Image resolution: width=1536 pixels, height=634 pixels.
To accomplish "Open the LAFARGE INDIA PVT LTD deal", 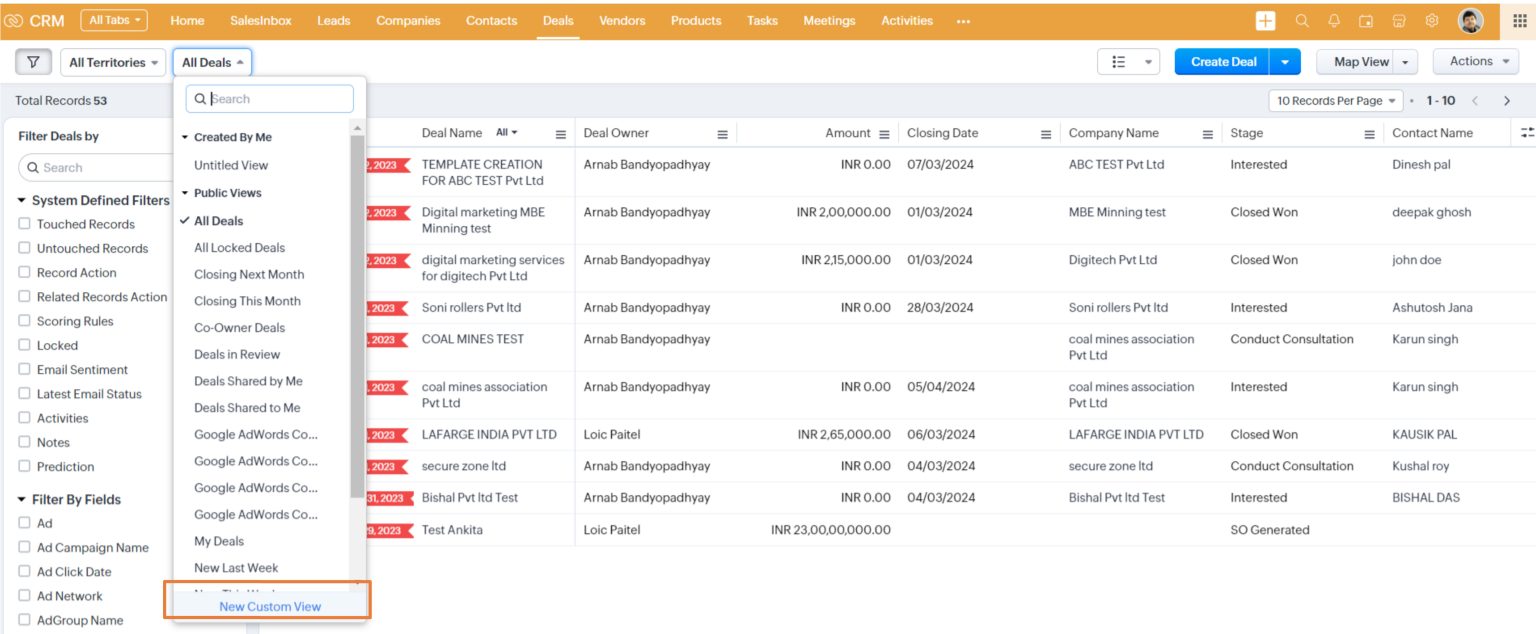I will pyautogui.click(x=489, y=435).
